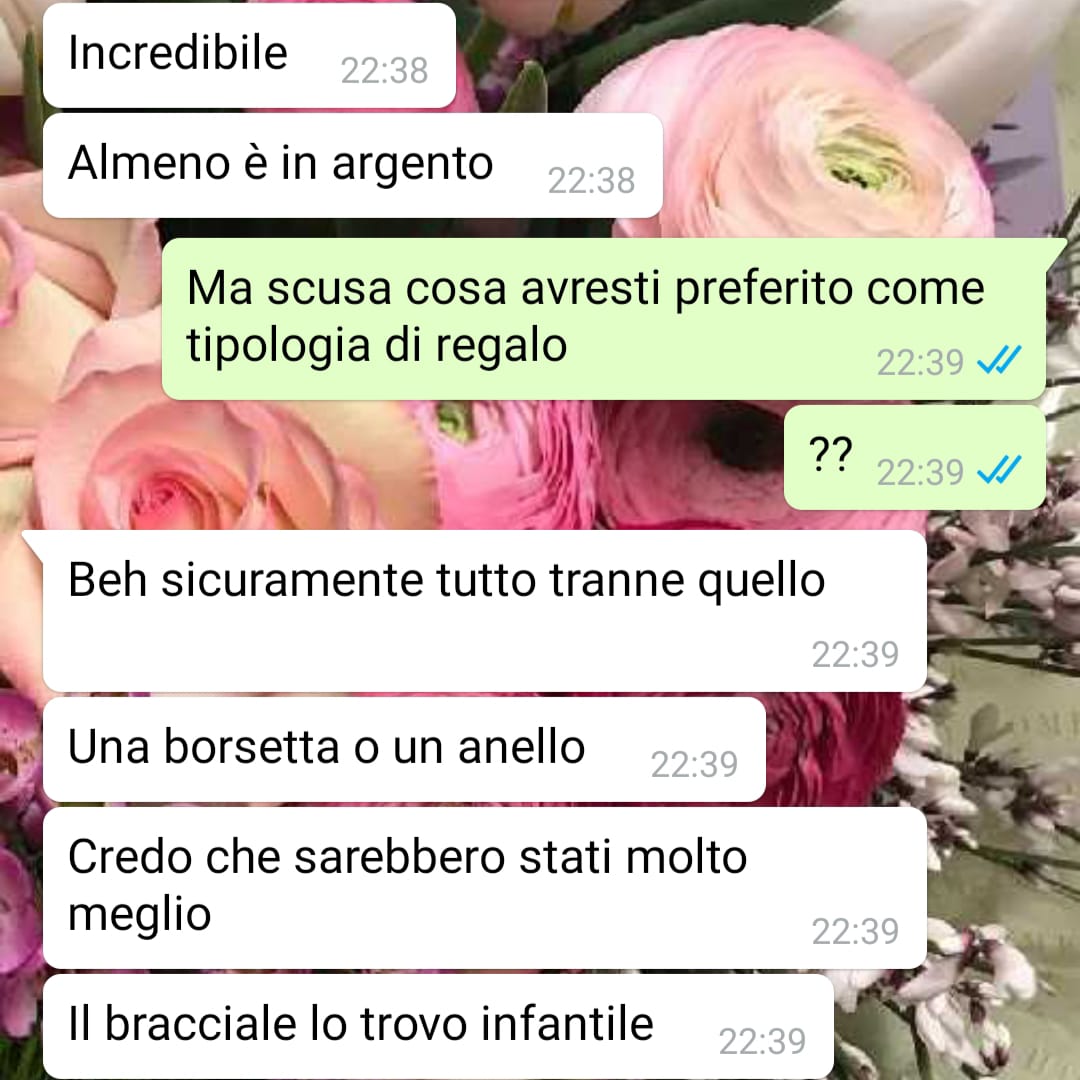Tap the 22:39 timestamp in 'molto meglio' bubble

click(855, 931)
